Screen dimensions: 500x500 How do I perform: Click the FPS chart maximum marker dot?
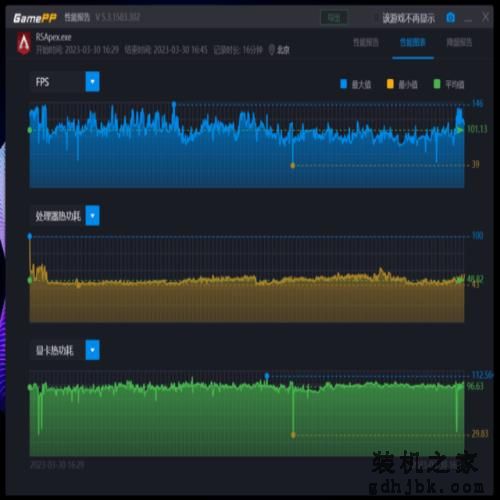pos(174,104)
